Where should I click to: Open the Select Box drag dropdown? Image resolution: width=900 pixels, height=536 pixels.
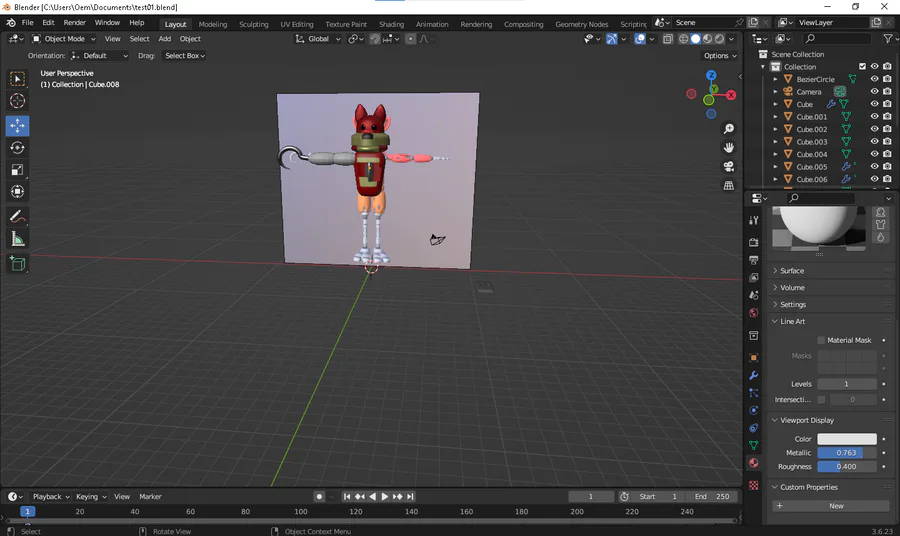tap(184, 56)
